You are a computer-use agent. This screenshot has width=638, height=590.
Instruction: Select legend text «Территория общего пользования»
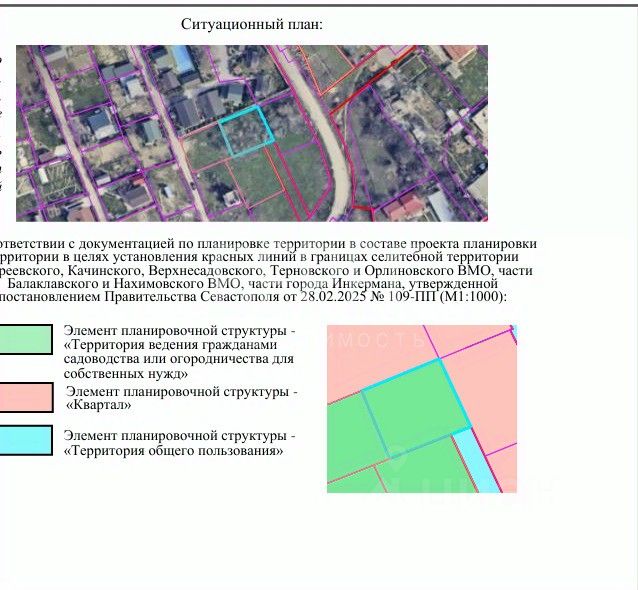click(x=173, y=450)
